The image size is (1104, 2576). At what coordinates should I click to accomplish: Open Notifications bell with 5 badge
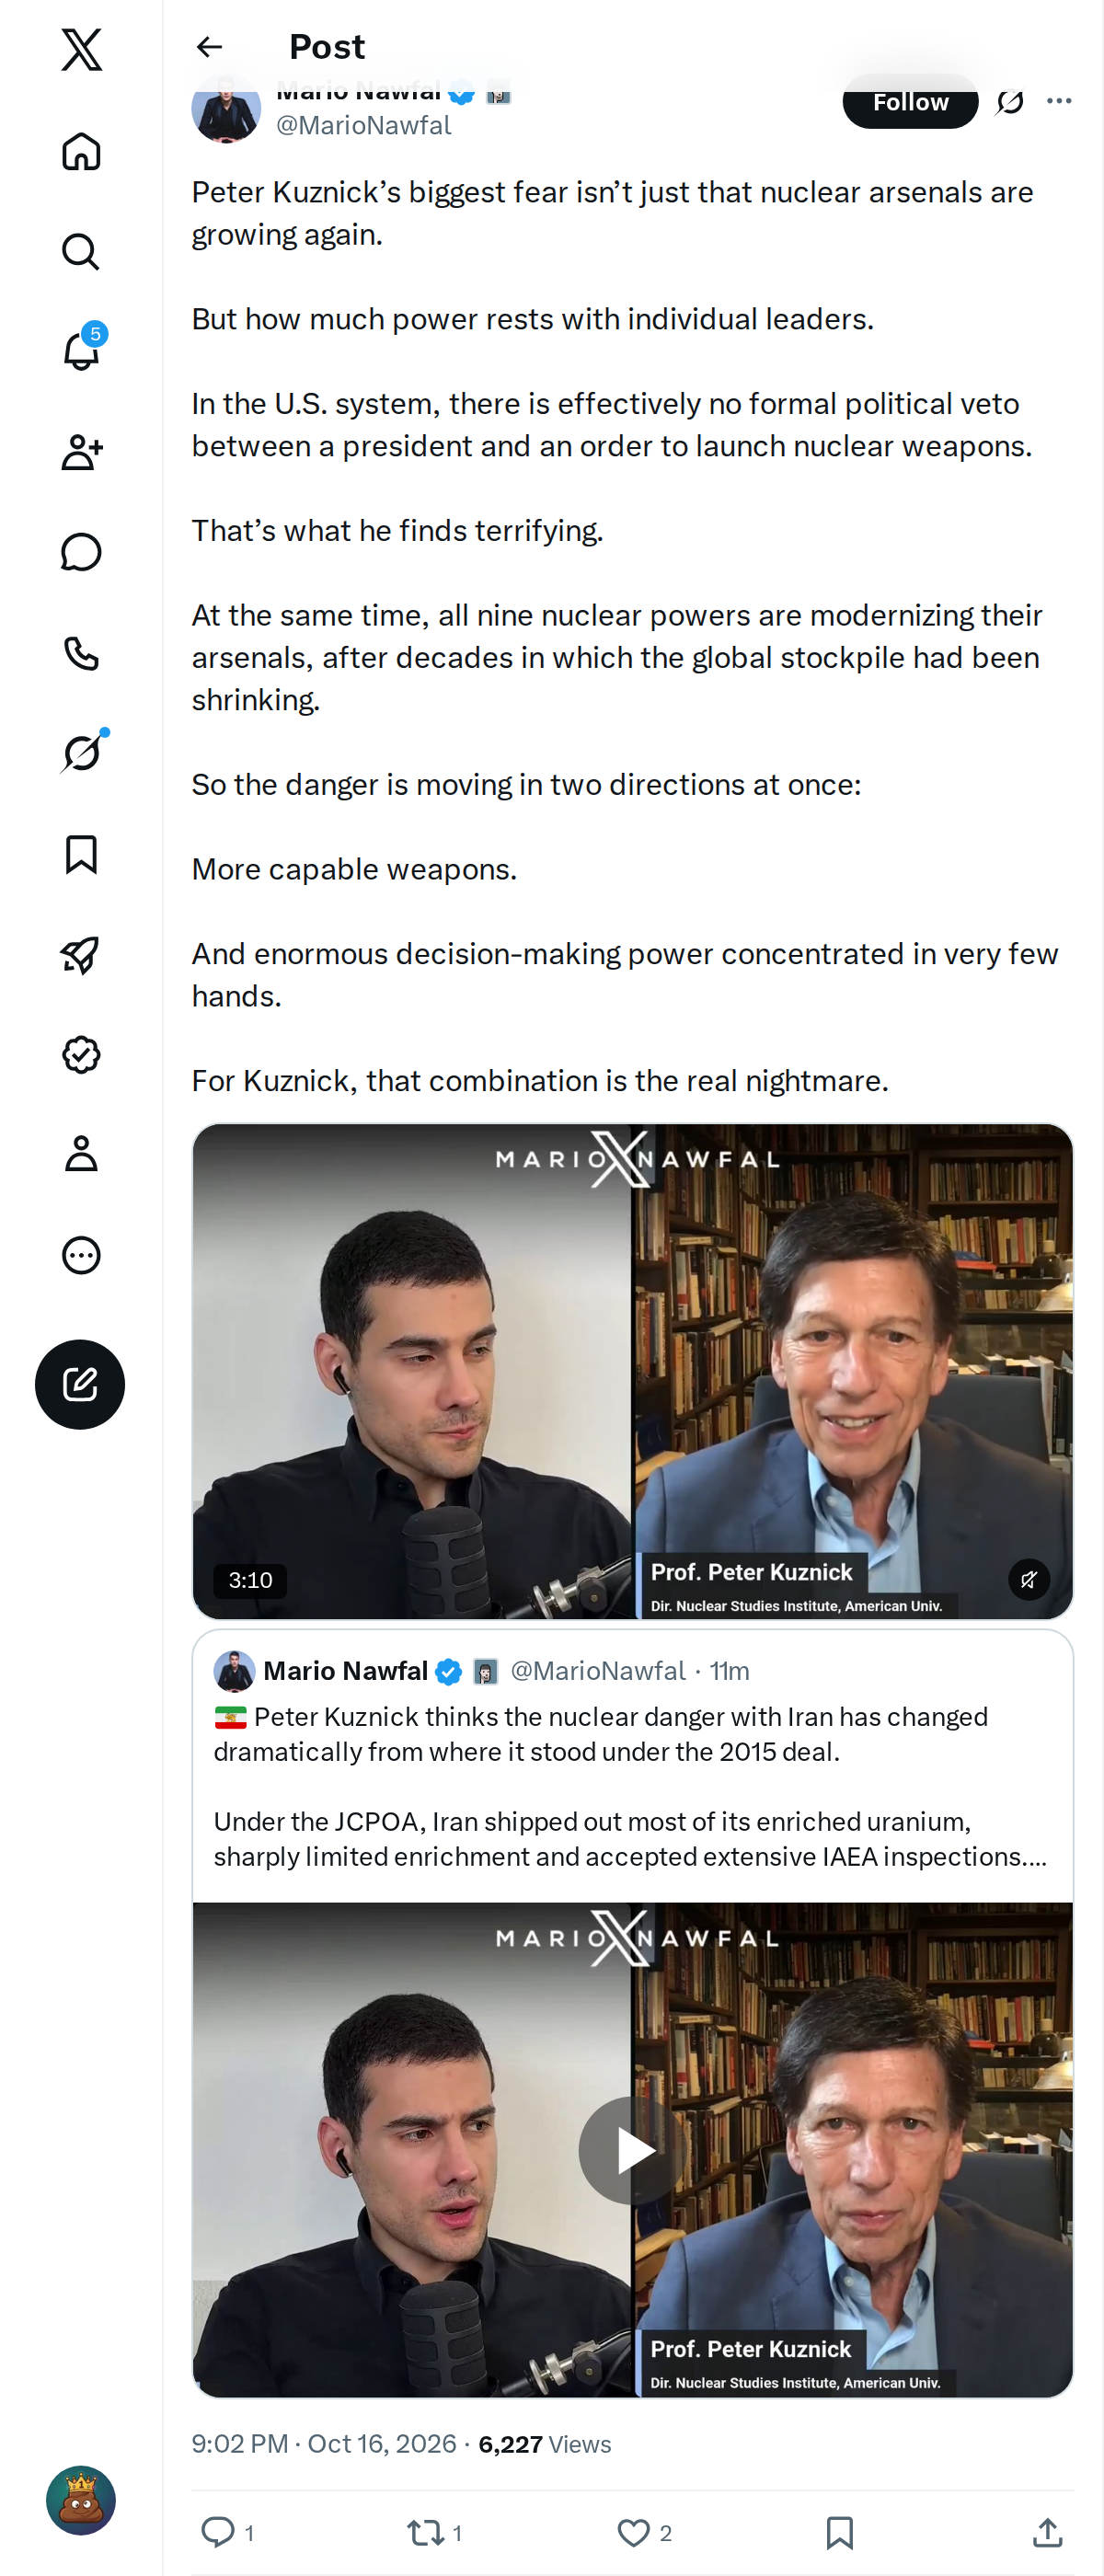click(x=81, y=351)
